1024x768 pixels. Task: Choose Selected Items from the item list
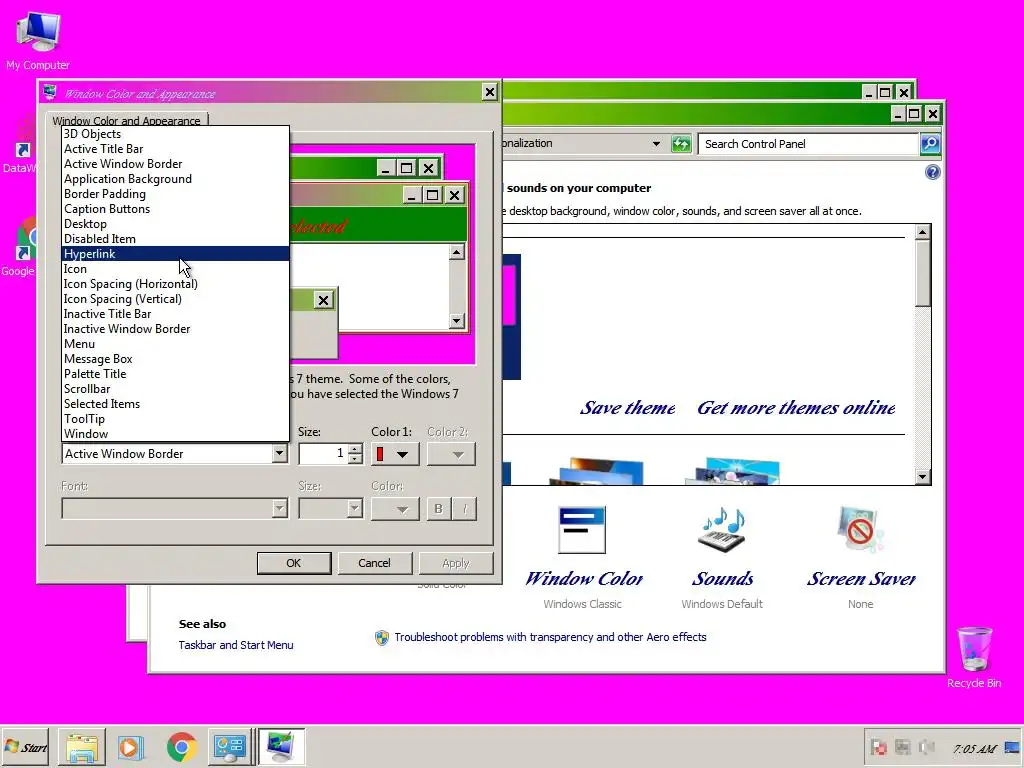pyautogui.click(x=175, y=404)
